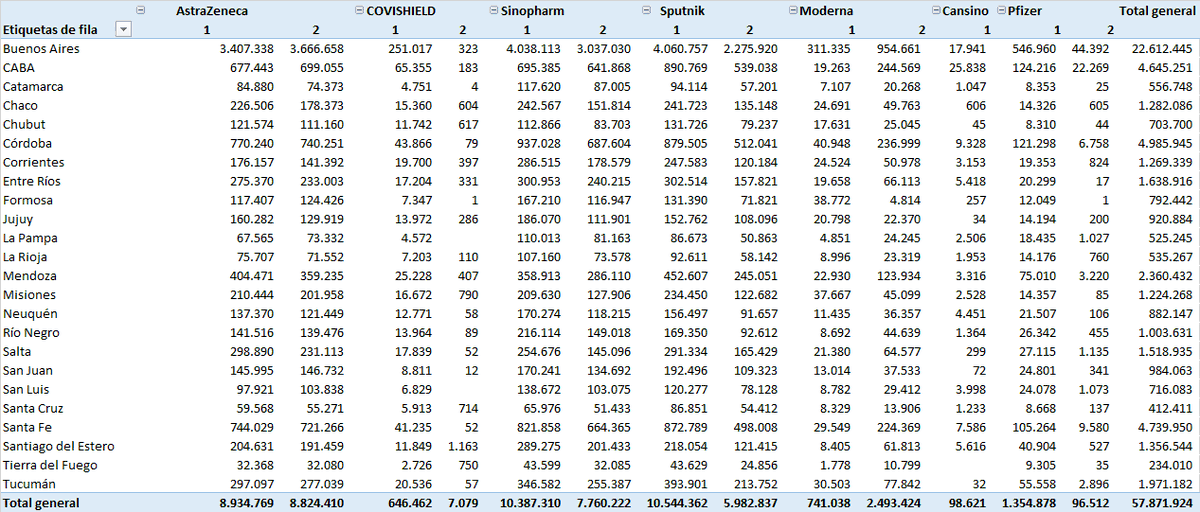Click Córdoba total cell 4.985.945

click(x=1168, y=143)
